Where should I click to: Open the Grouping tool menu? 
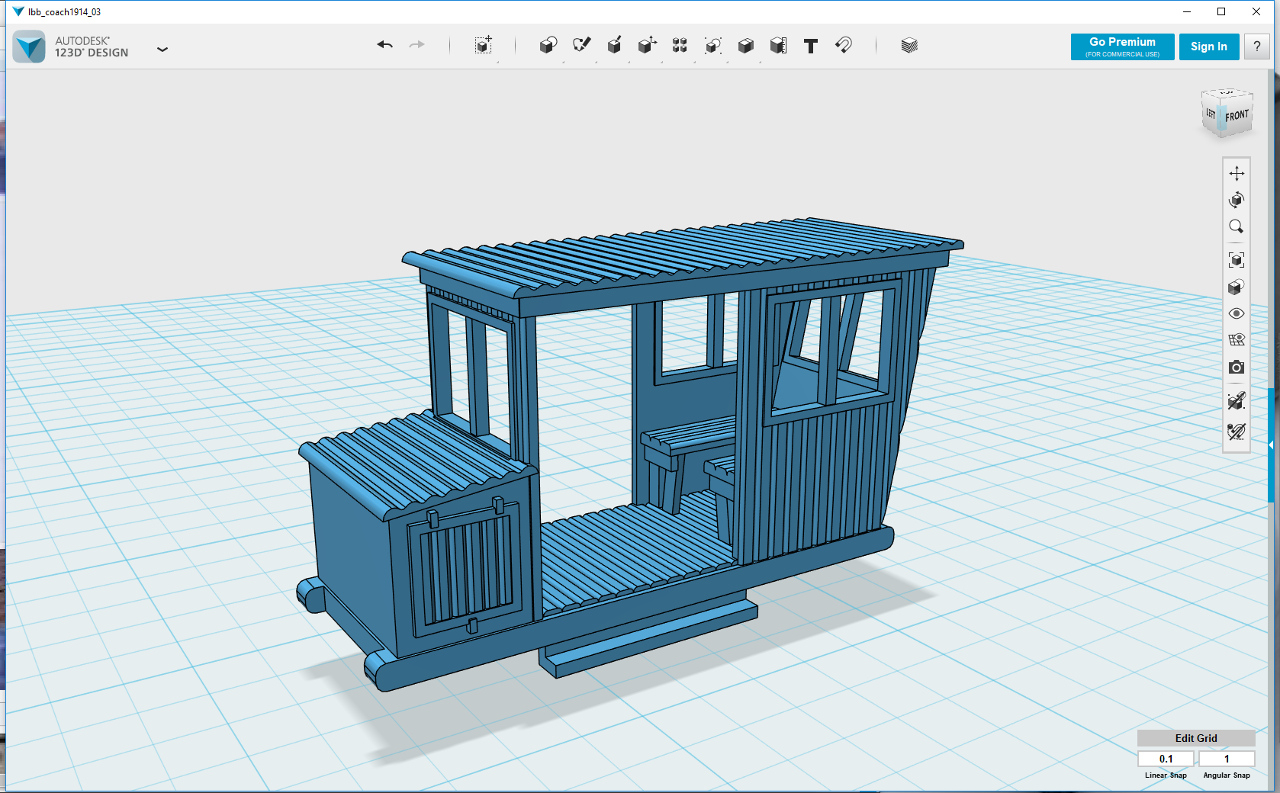pos(713,45)
